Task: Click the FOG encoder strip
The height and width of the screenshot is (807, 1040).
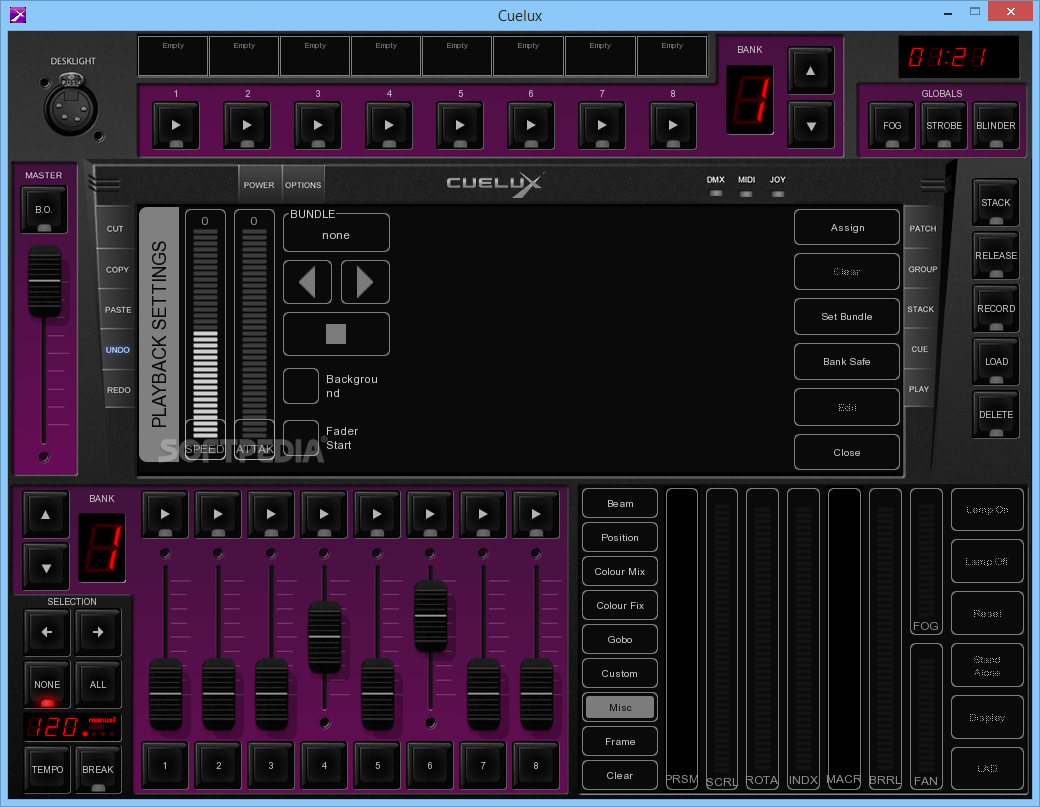Action: [926, 562]
